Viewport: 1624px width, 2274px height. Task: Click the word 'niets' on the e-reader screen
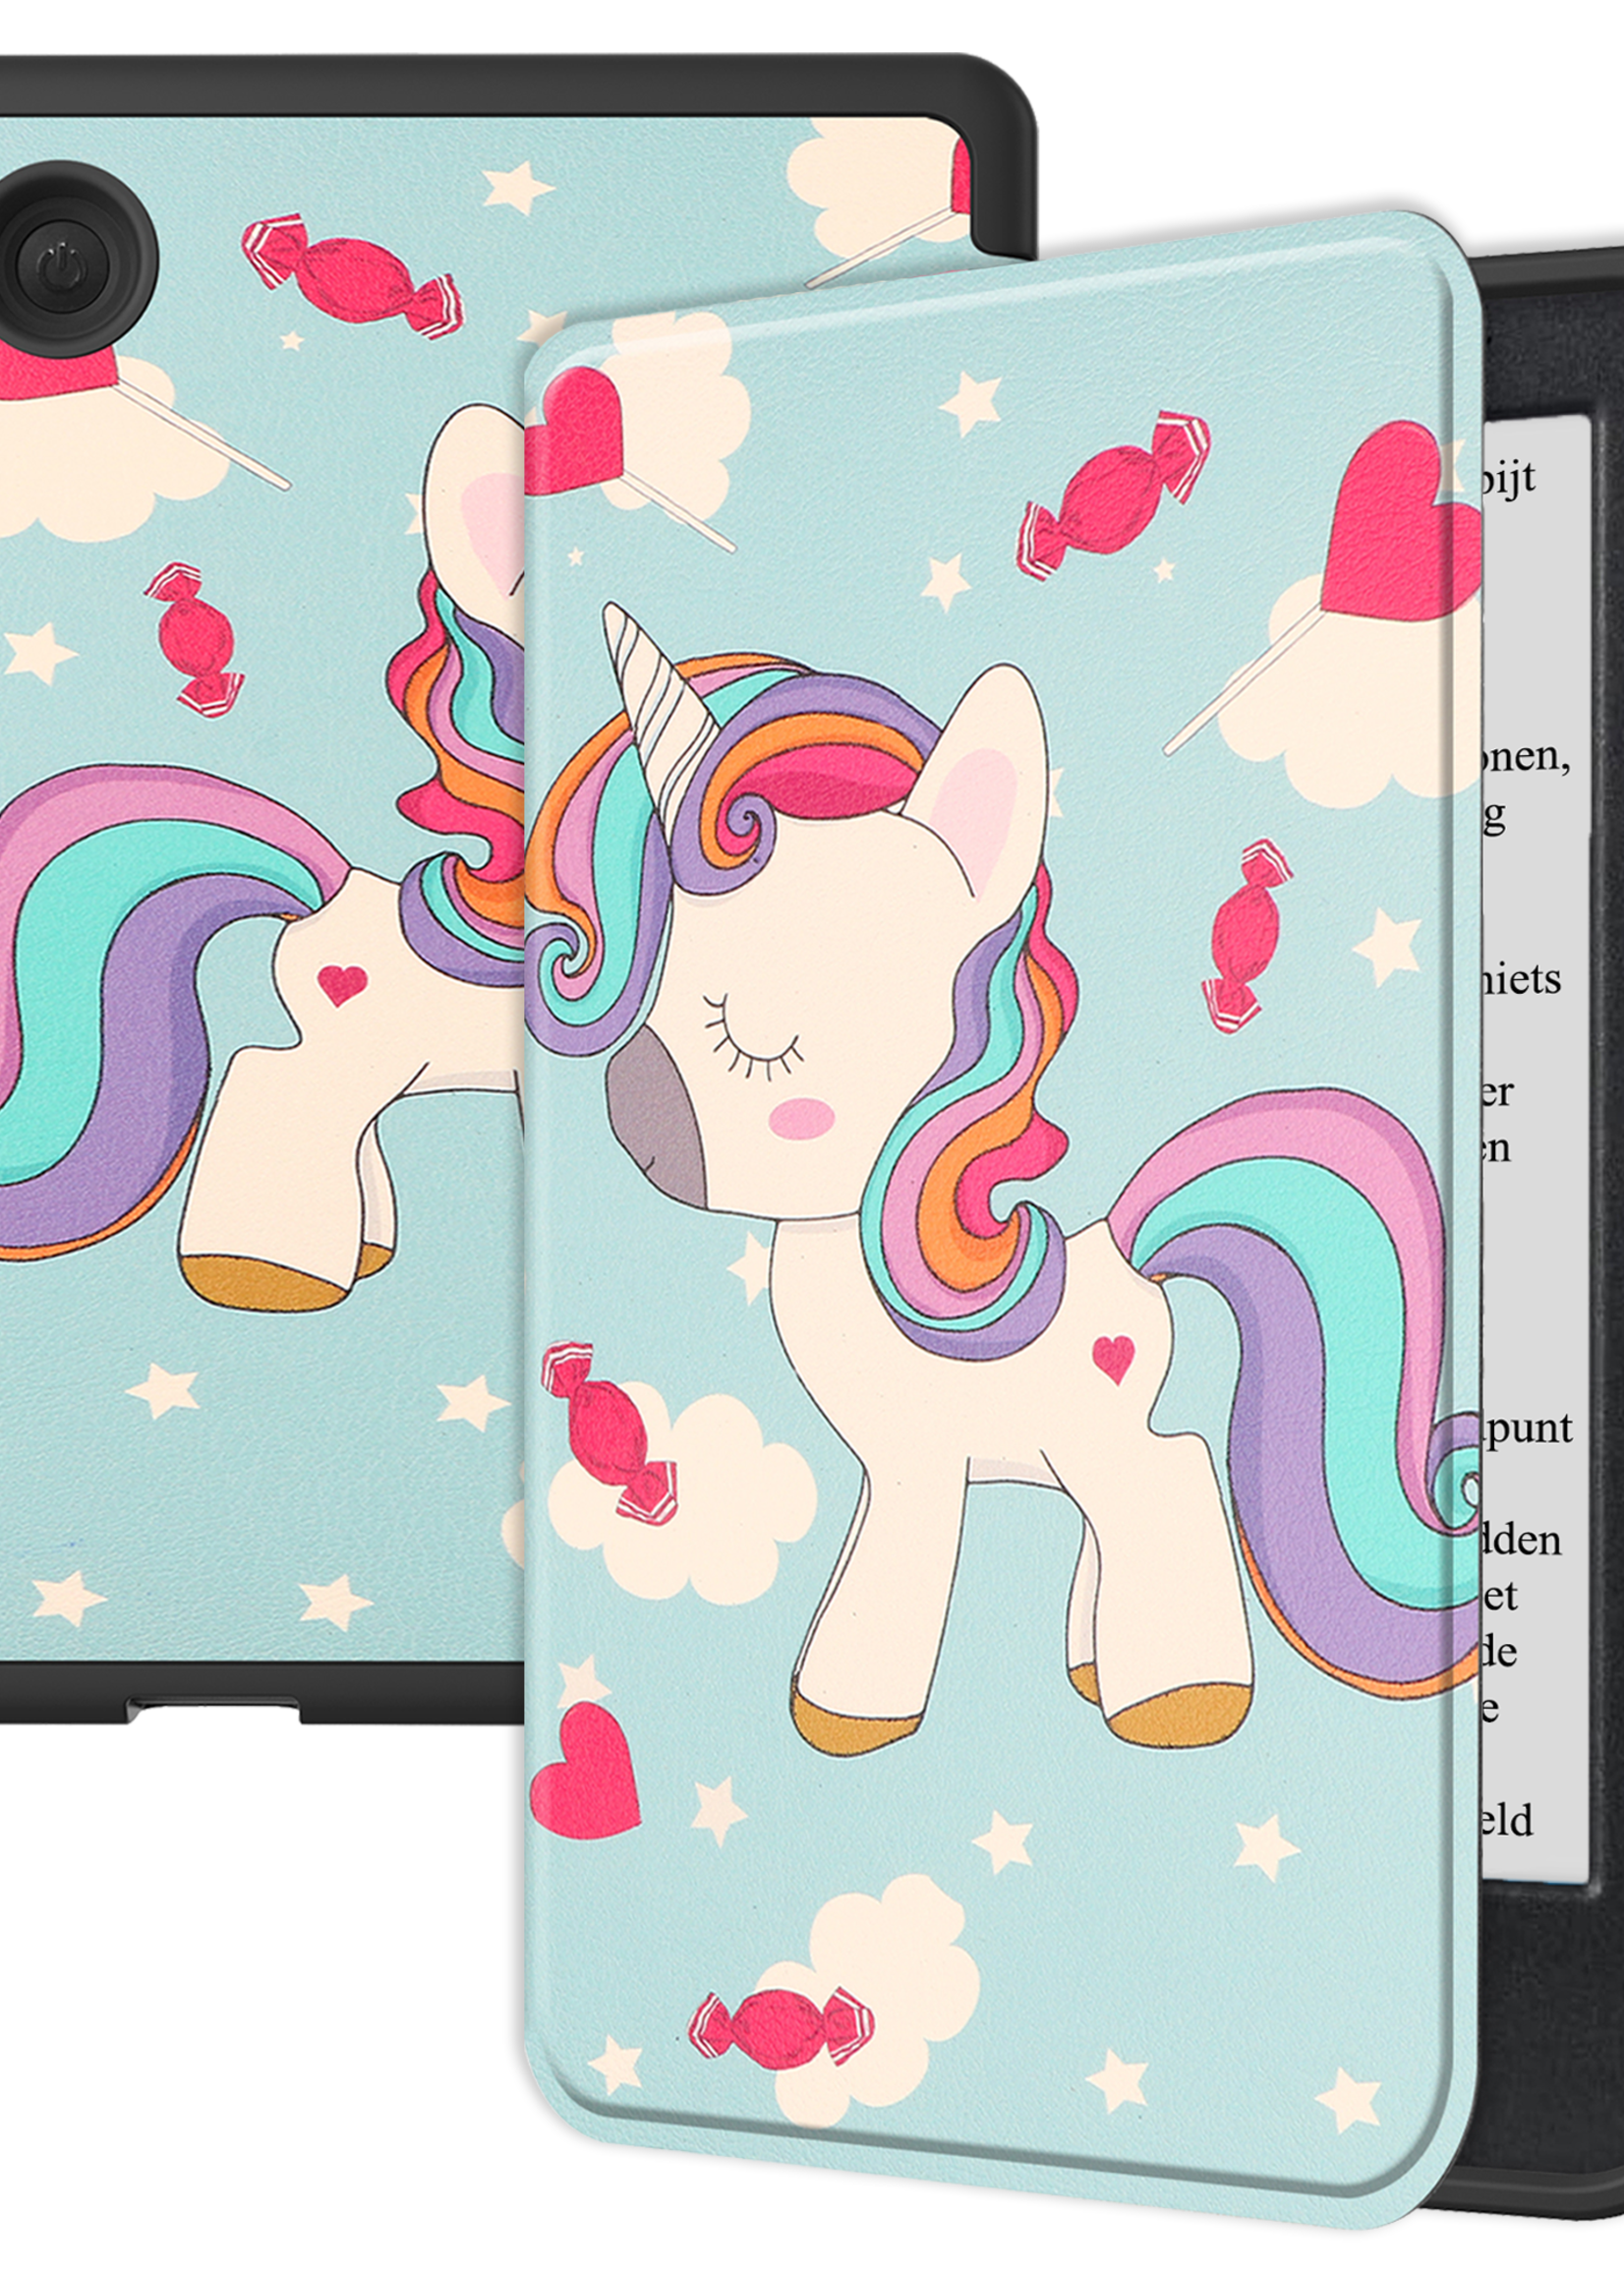(x=1521, y=979)
